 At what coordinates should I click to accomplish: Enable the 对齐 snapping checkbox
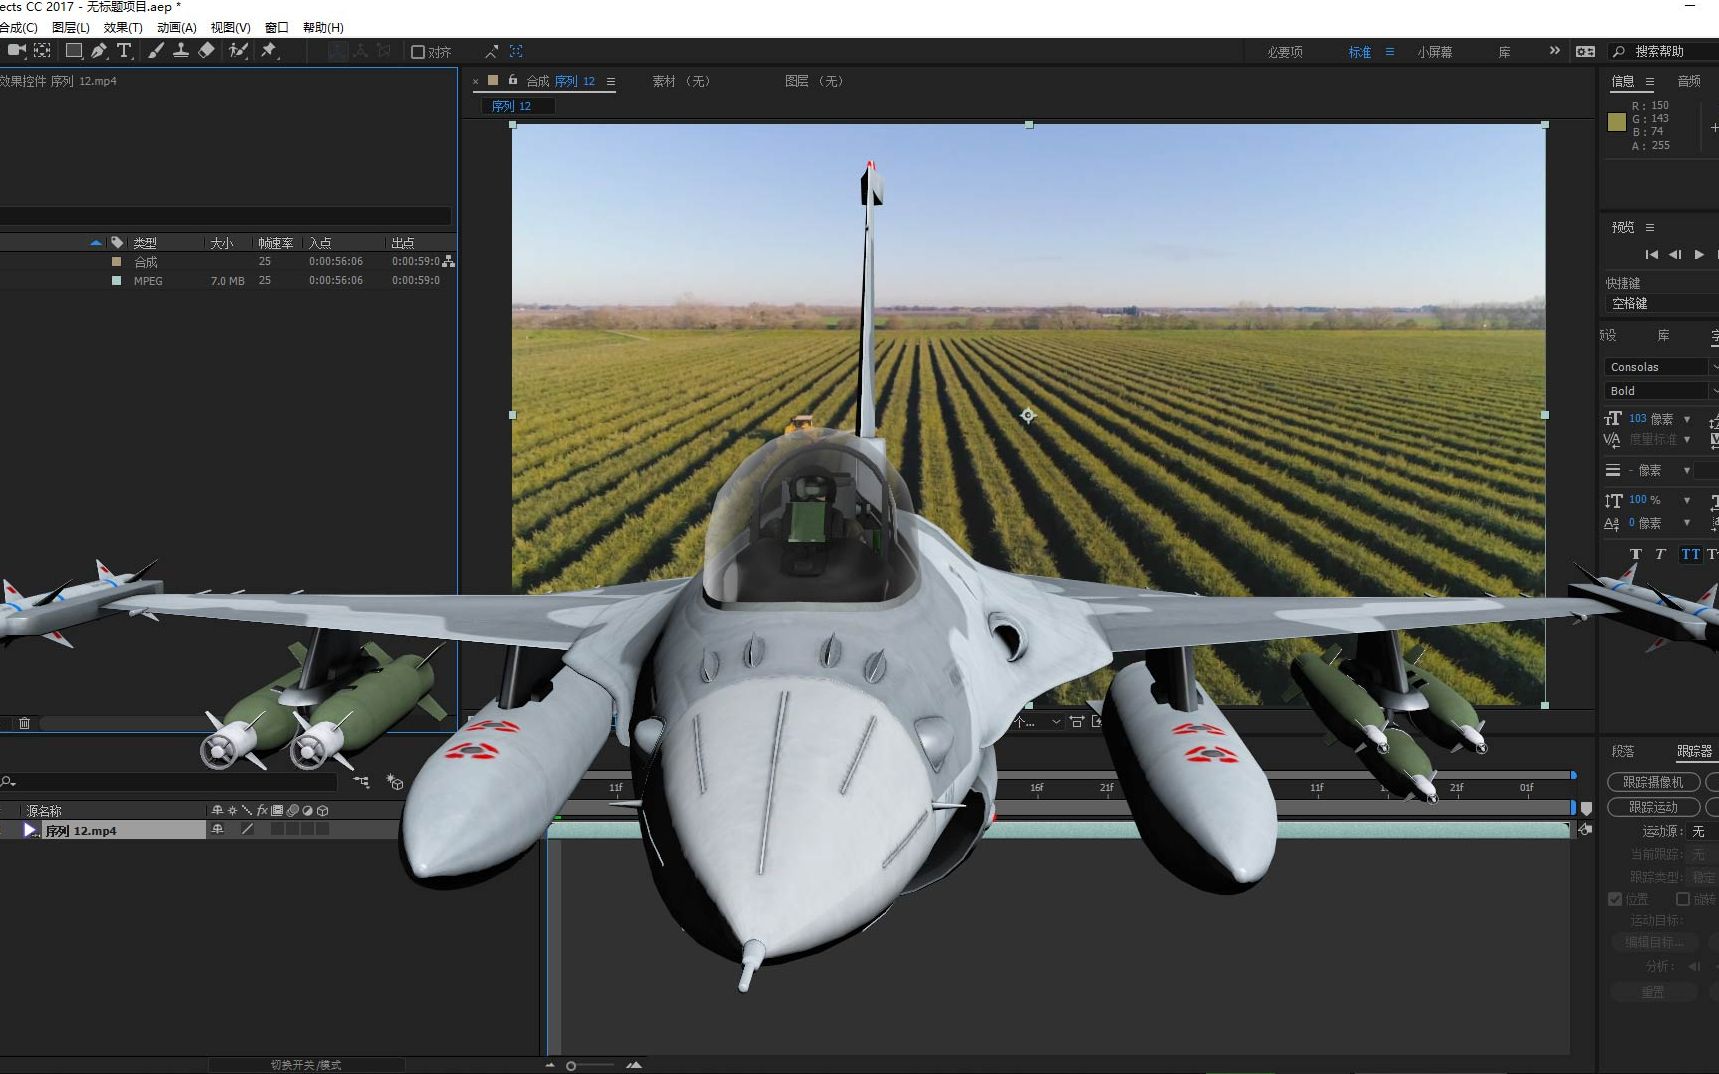[418, 52]
